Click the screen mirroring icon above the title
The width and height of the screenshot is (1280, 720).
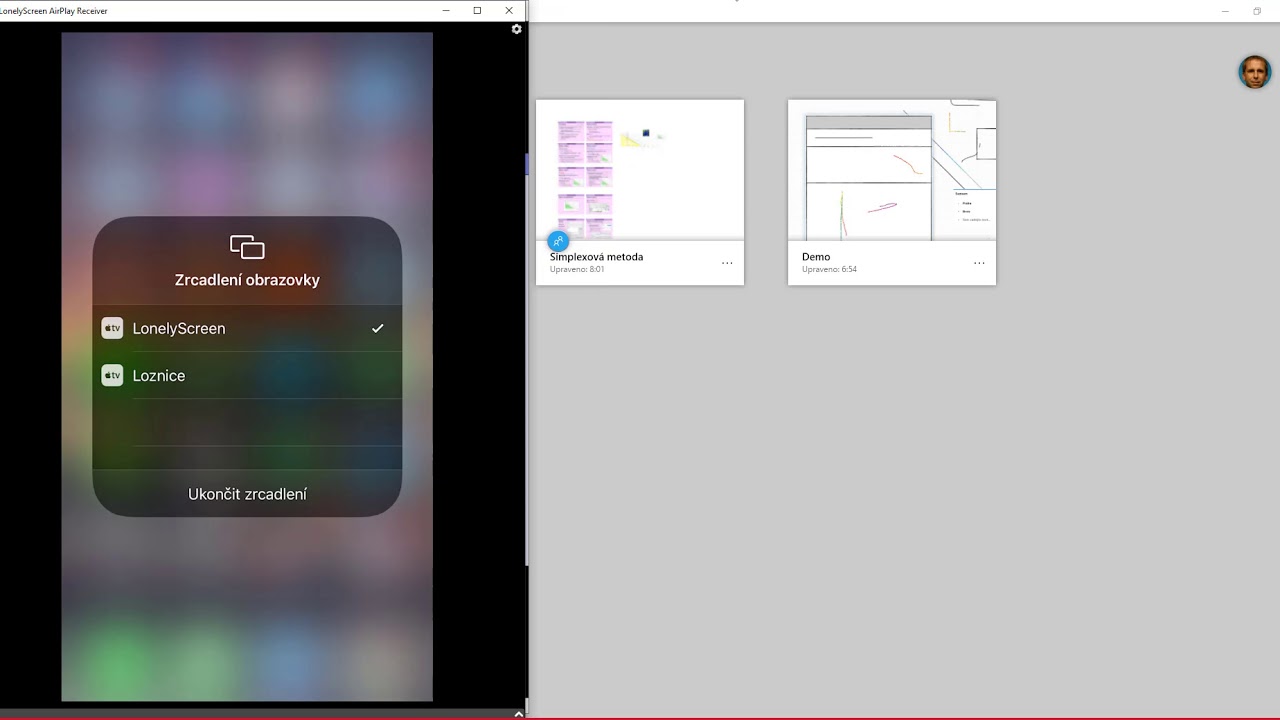coord(247,246)
